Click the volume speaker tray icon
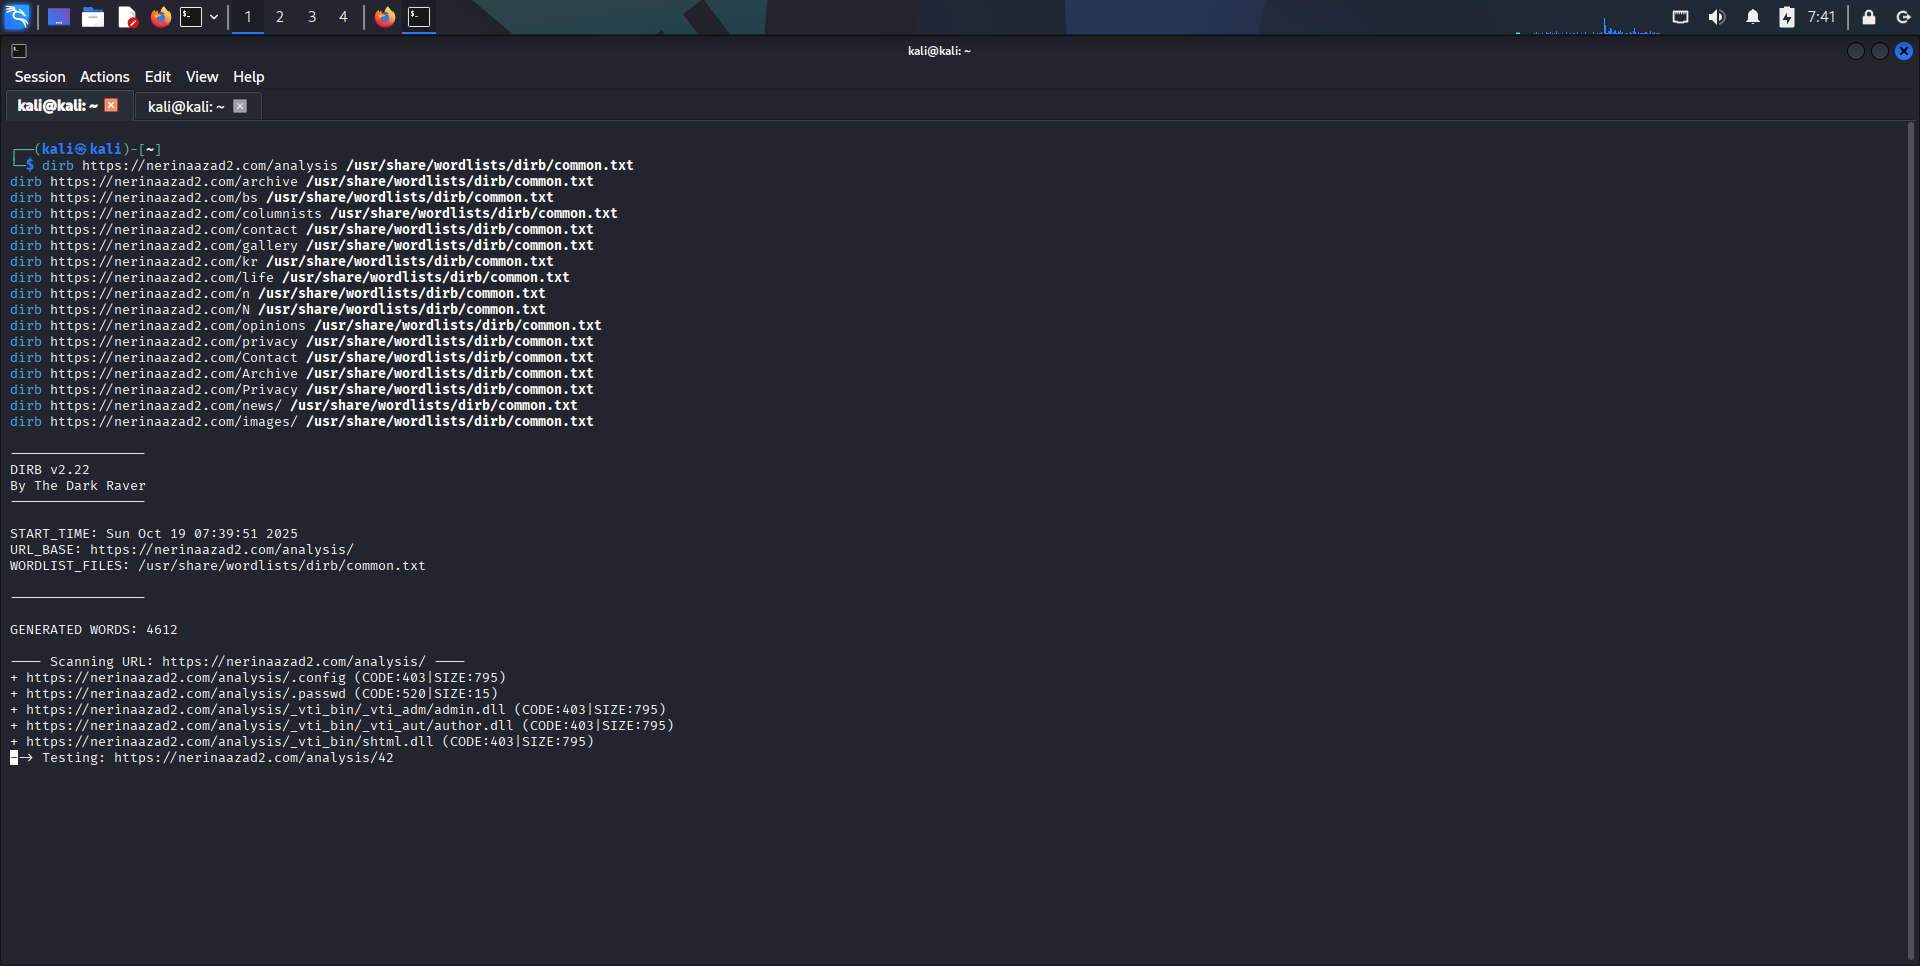The width and height of the screenshot is (1920, 966). 1717,17
